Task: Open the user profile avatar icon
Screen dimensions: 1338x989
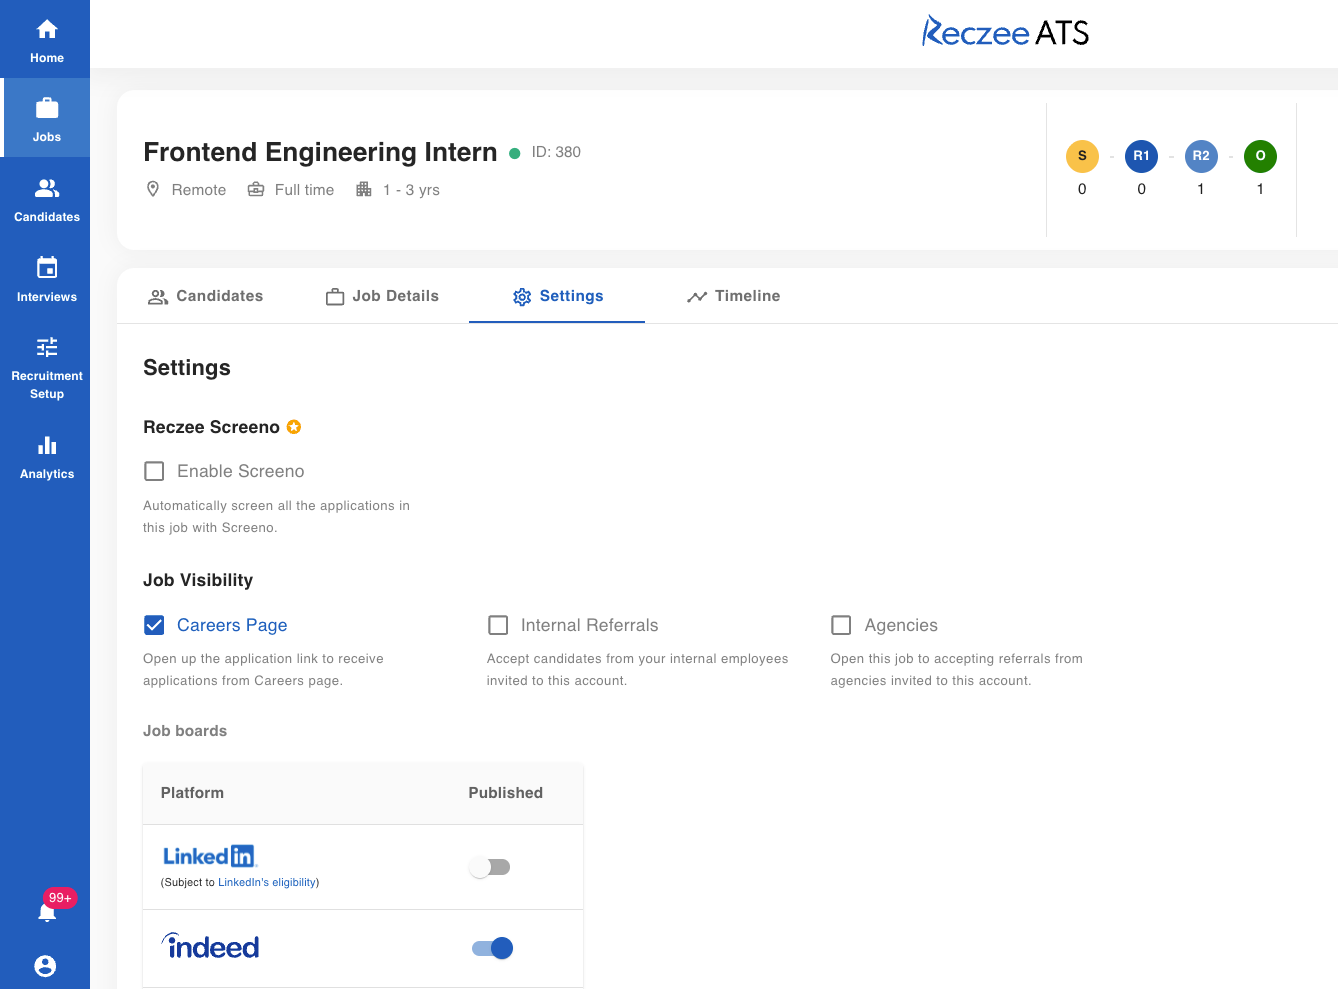Action: [45, 966]
